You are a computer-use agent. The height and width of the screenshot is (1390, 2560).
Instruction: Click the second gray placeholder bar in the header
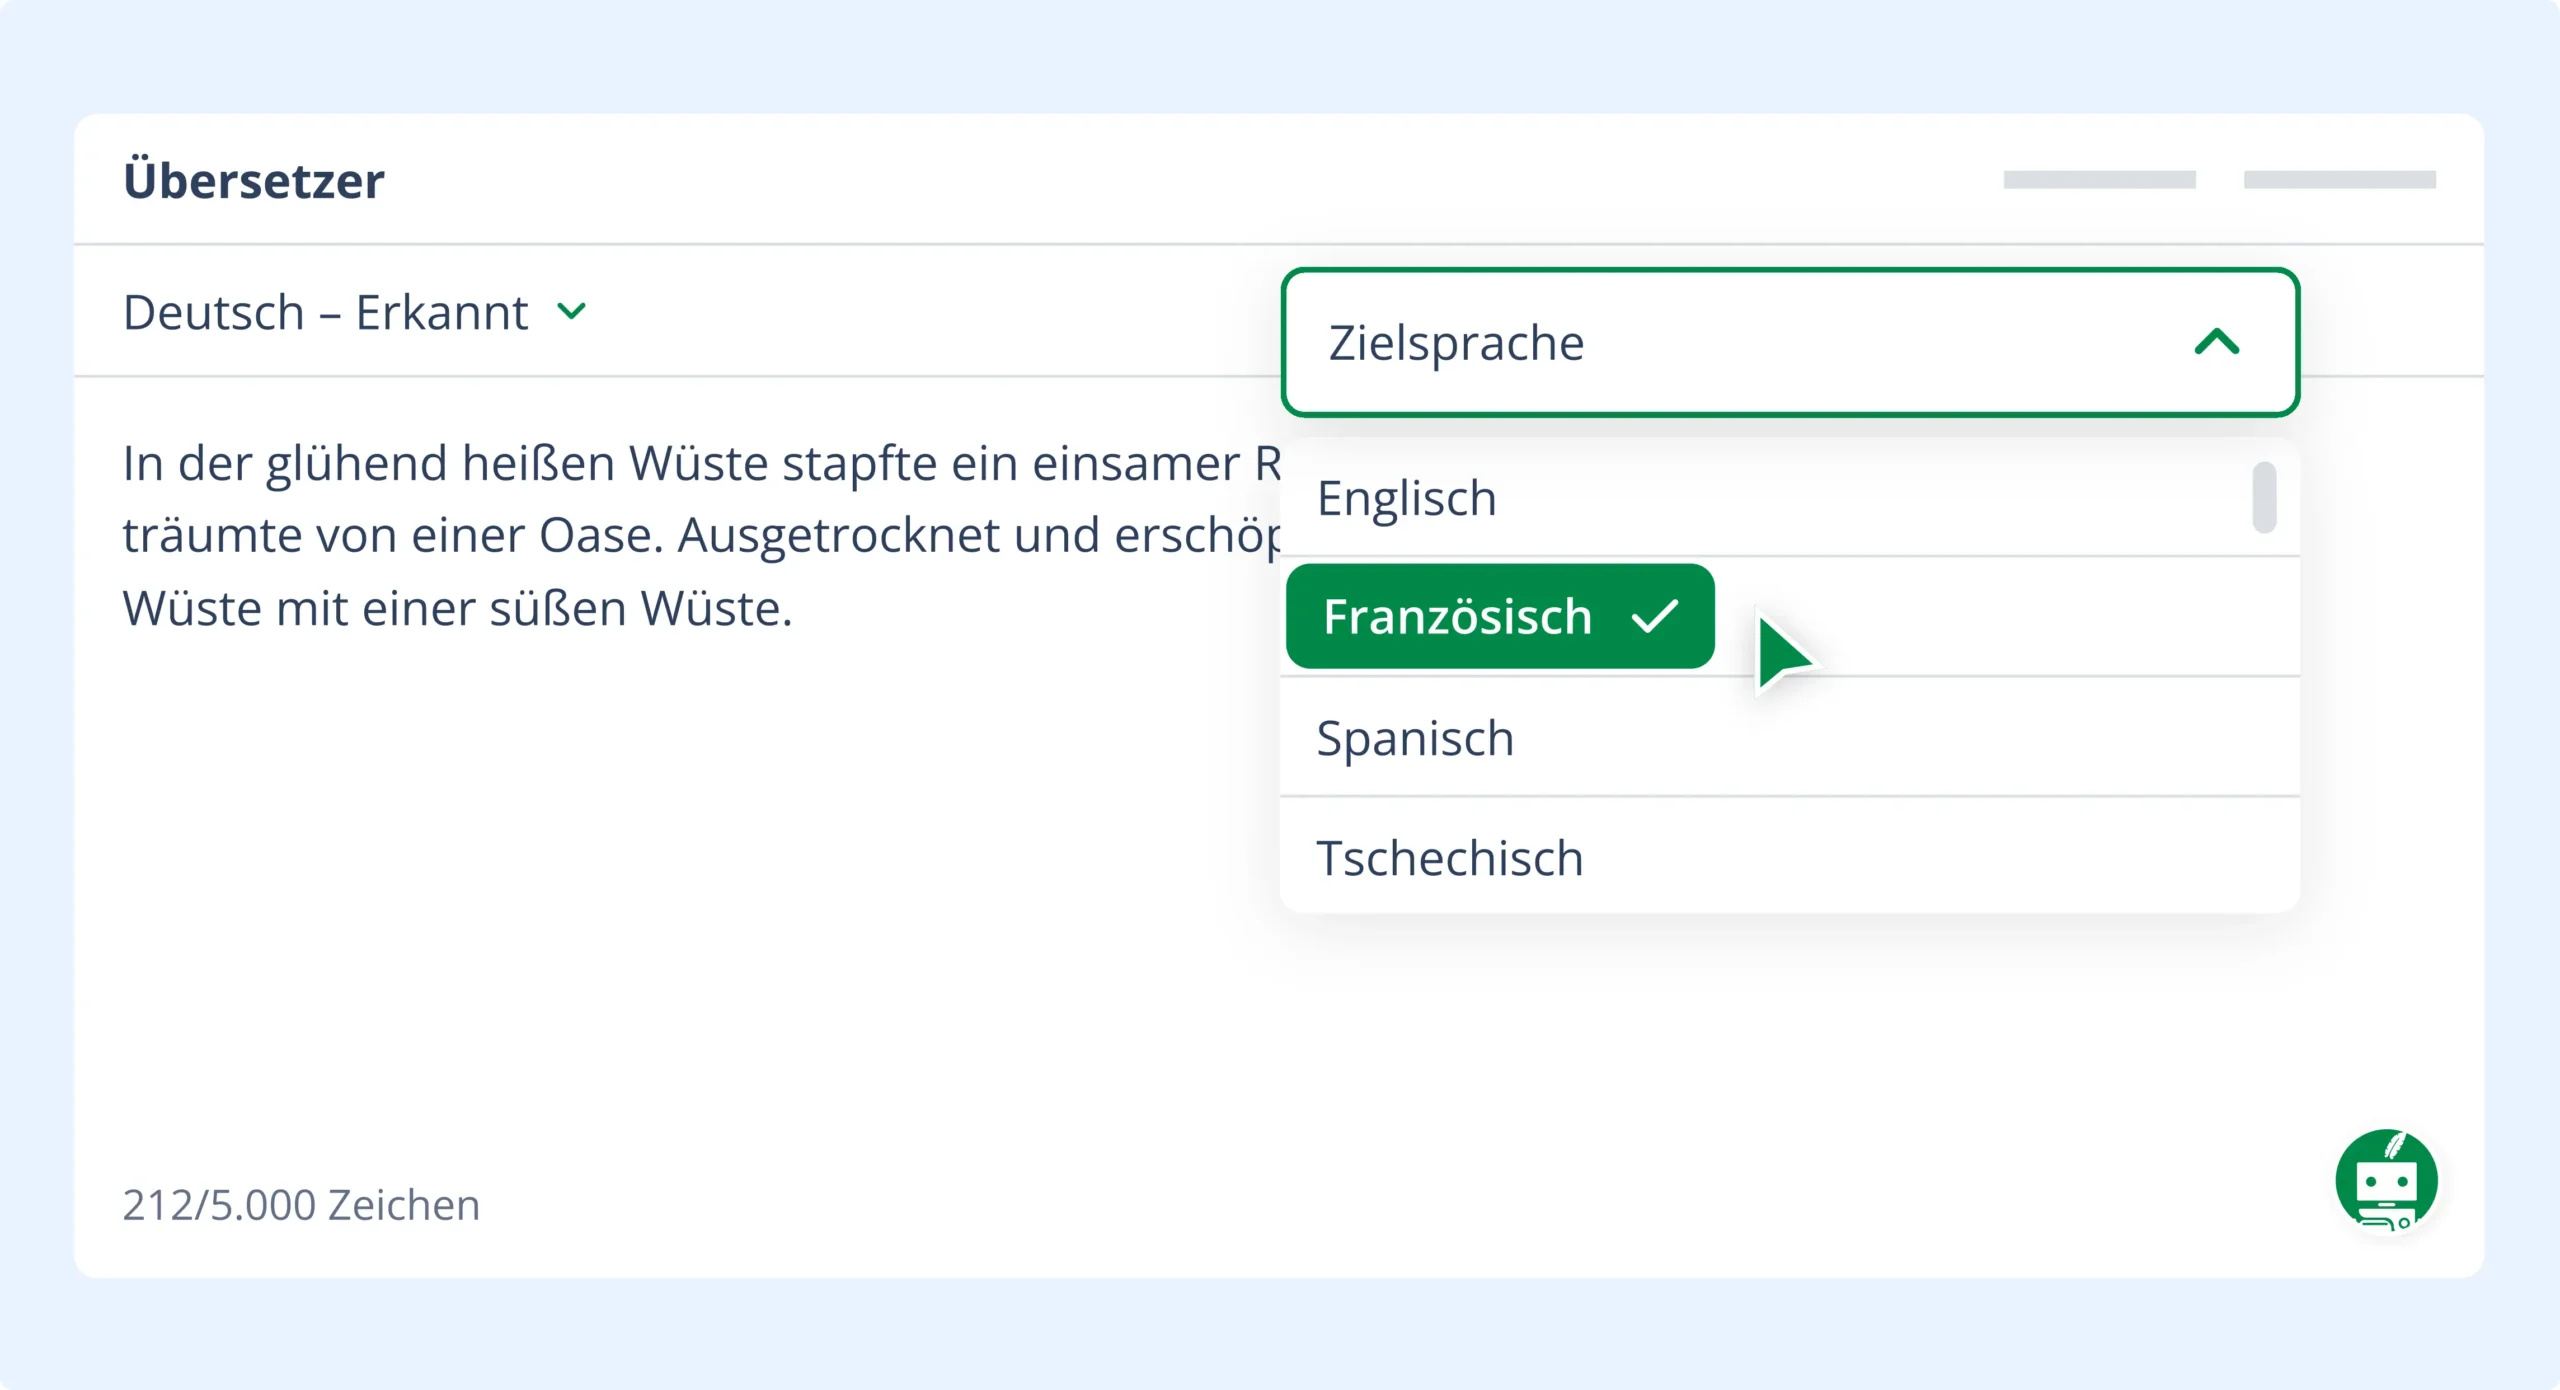(x=2339, y=180)
